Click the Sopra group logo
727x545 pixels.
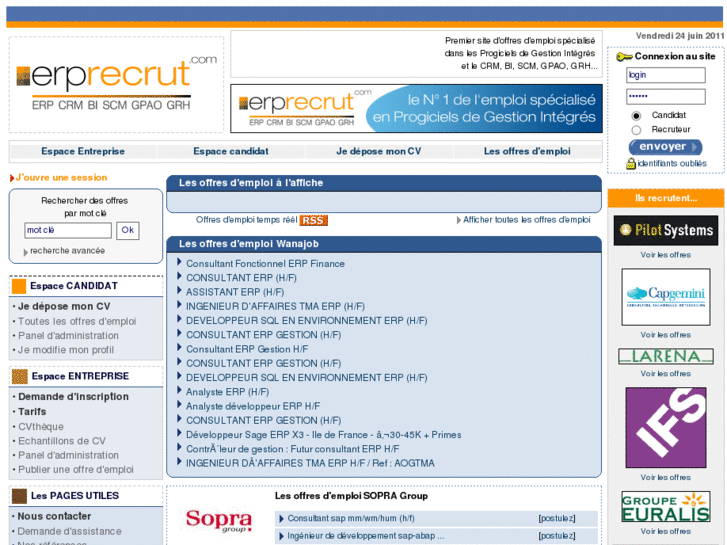pyautogui.click(x=219, y=521)
